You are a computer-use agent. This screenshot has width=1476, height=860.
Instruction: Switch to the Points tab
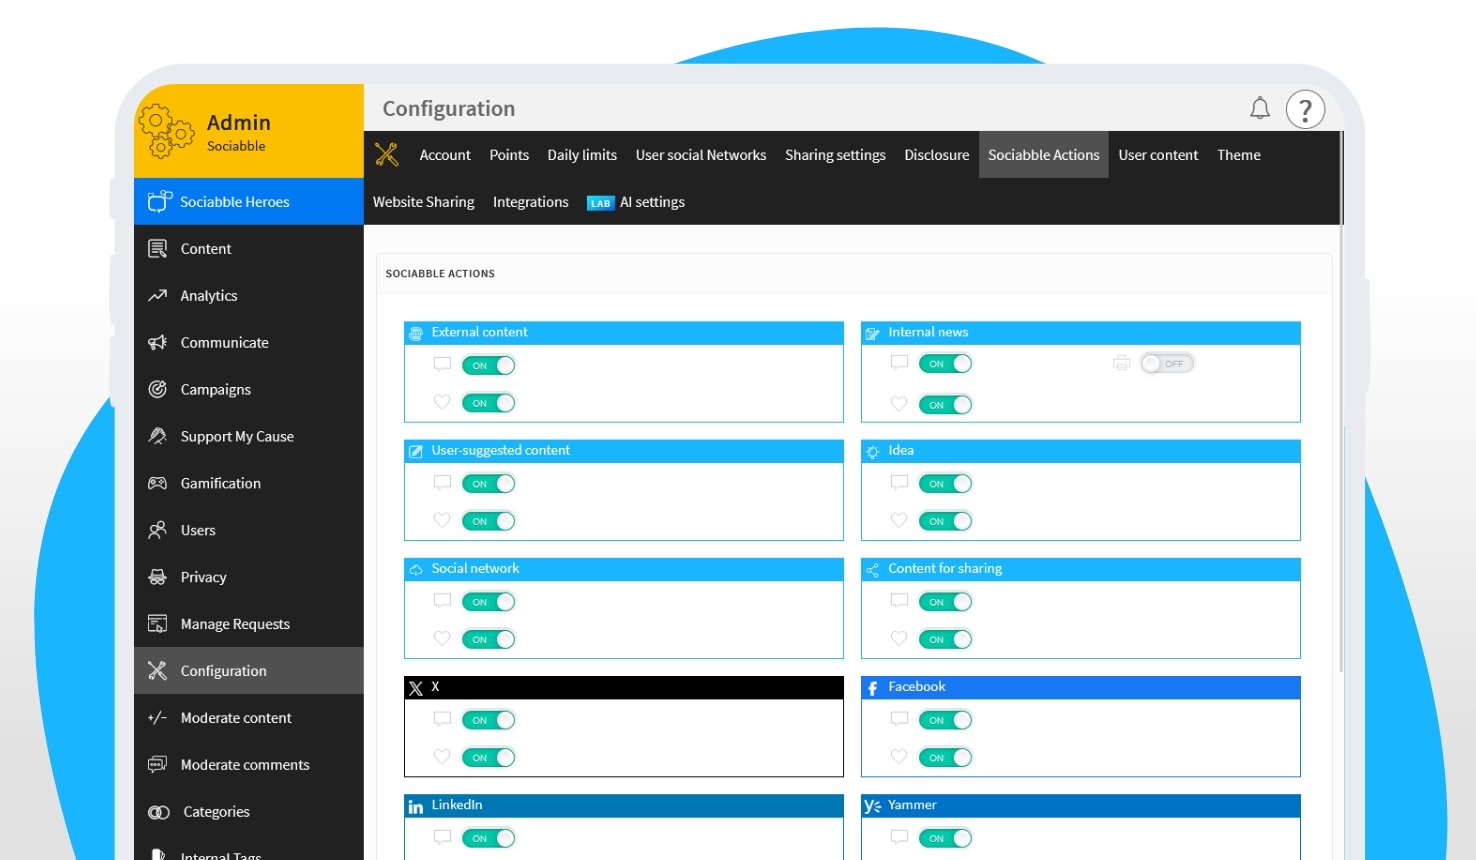509,155
